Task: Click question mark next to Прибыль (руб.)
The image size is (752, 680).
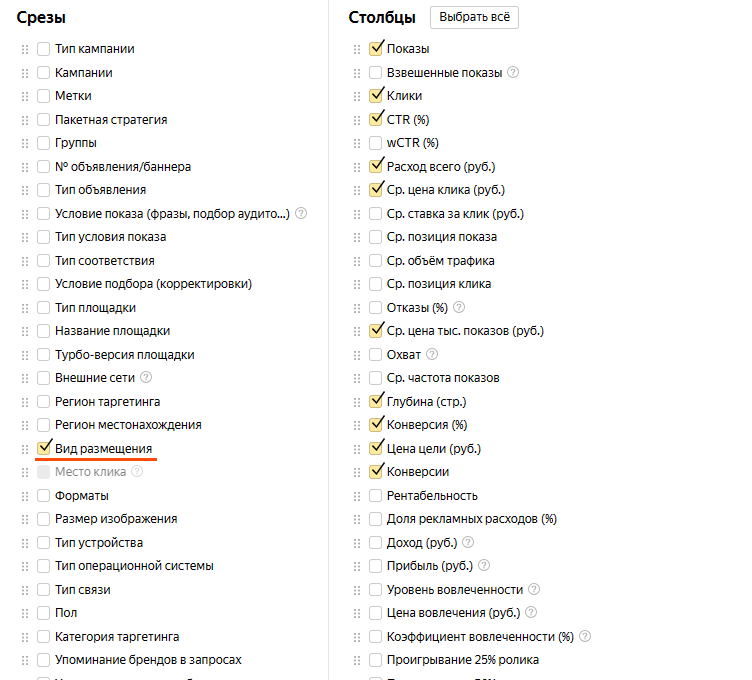Action: [x=484, y=565]
